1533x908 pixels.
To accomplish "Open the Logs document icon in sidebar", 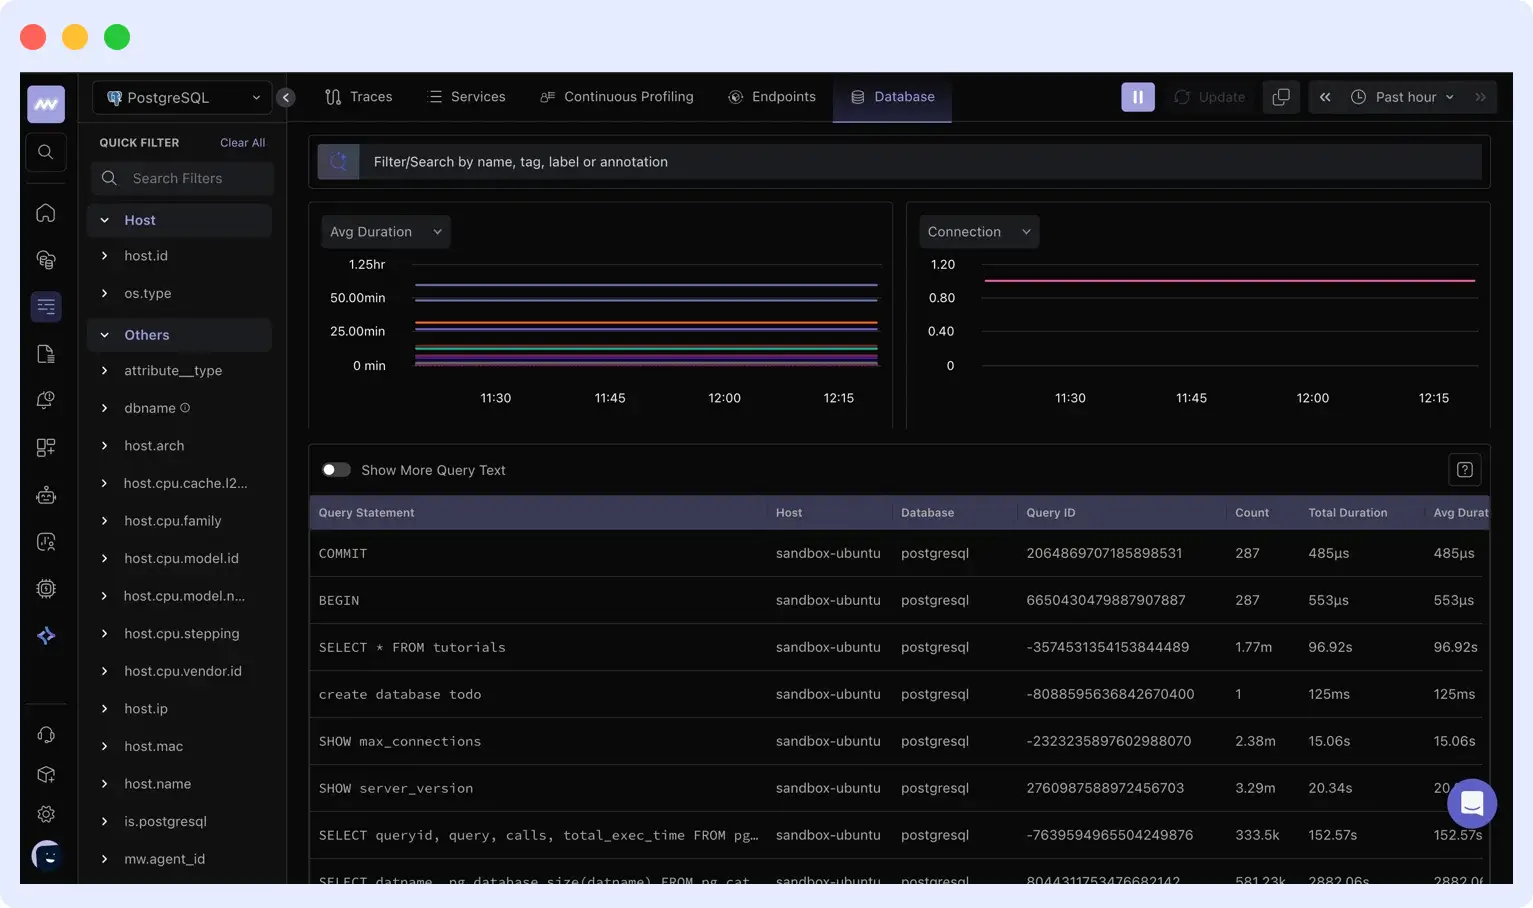I will tap(46, 354).
